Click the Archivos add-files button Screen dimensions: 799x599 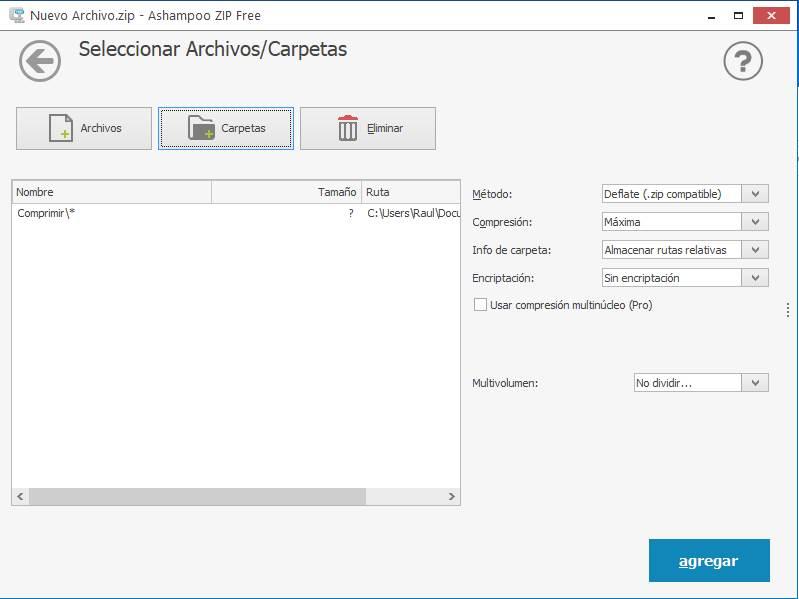(84, 128)
